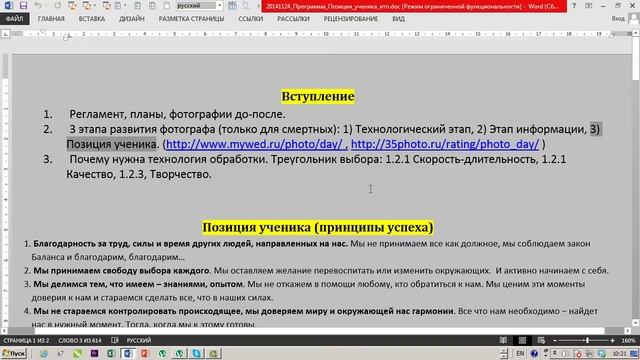The width and height of the screenshot is (640, 360).
Task: Click the zoom out minus button
Action: click(x=555, y=340)
